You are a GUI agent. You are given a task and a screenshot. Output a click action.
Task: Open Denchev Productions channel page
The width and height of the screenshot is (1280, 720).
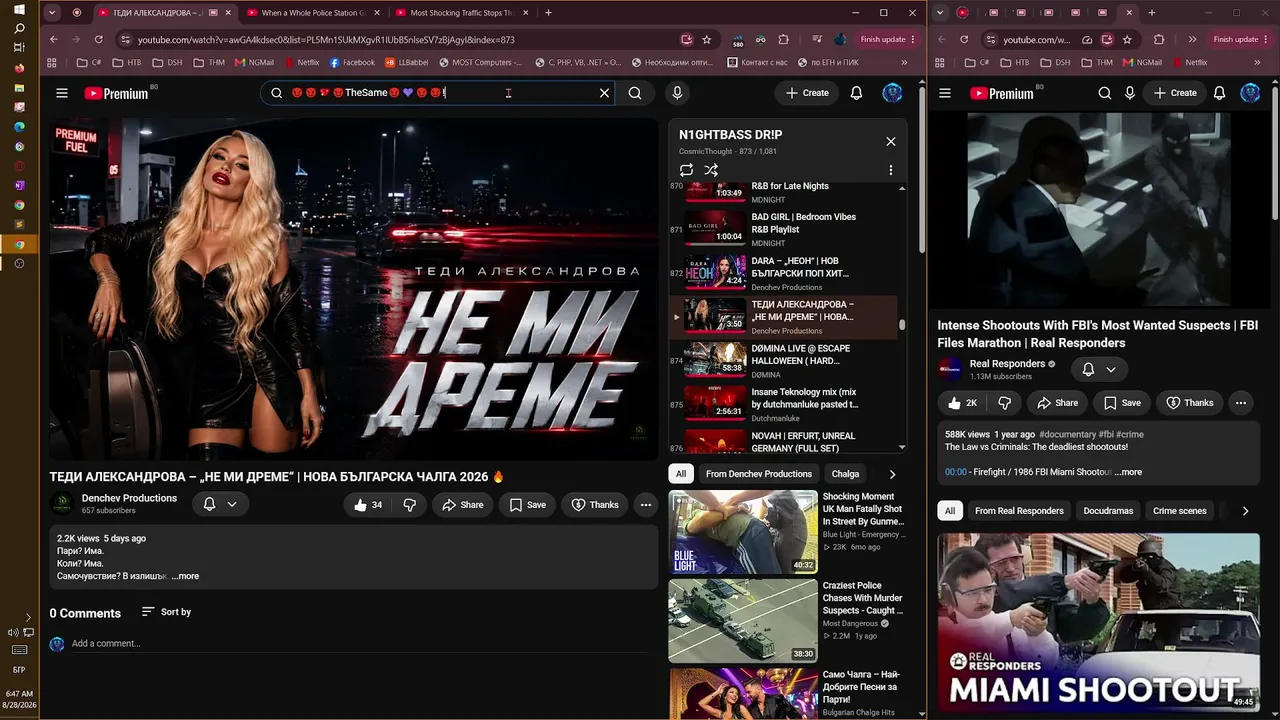[x=129, y=498]
